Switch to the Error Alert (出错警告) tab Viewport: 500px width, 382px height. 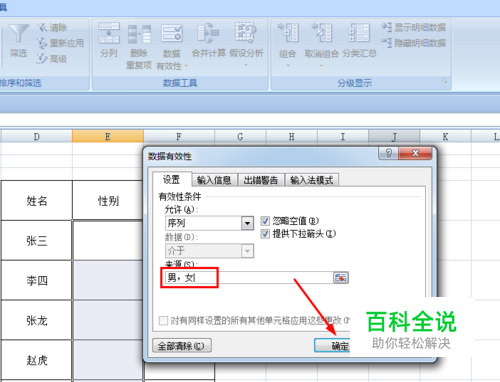click(261, 180)
